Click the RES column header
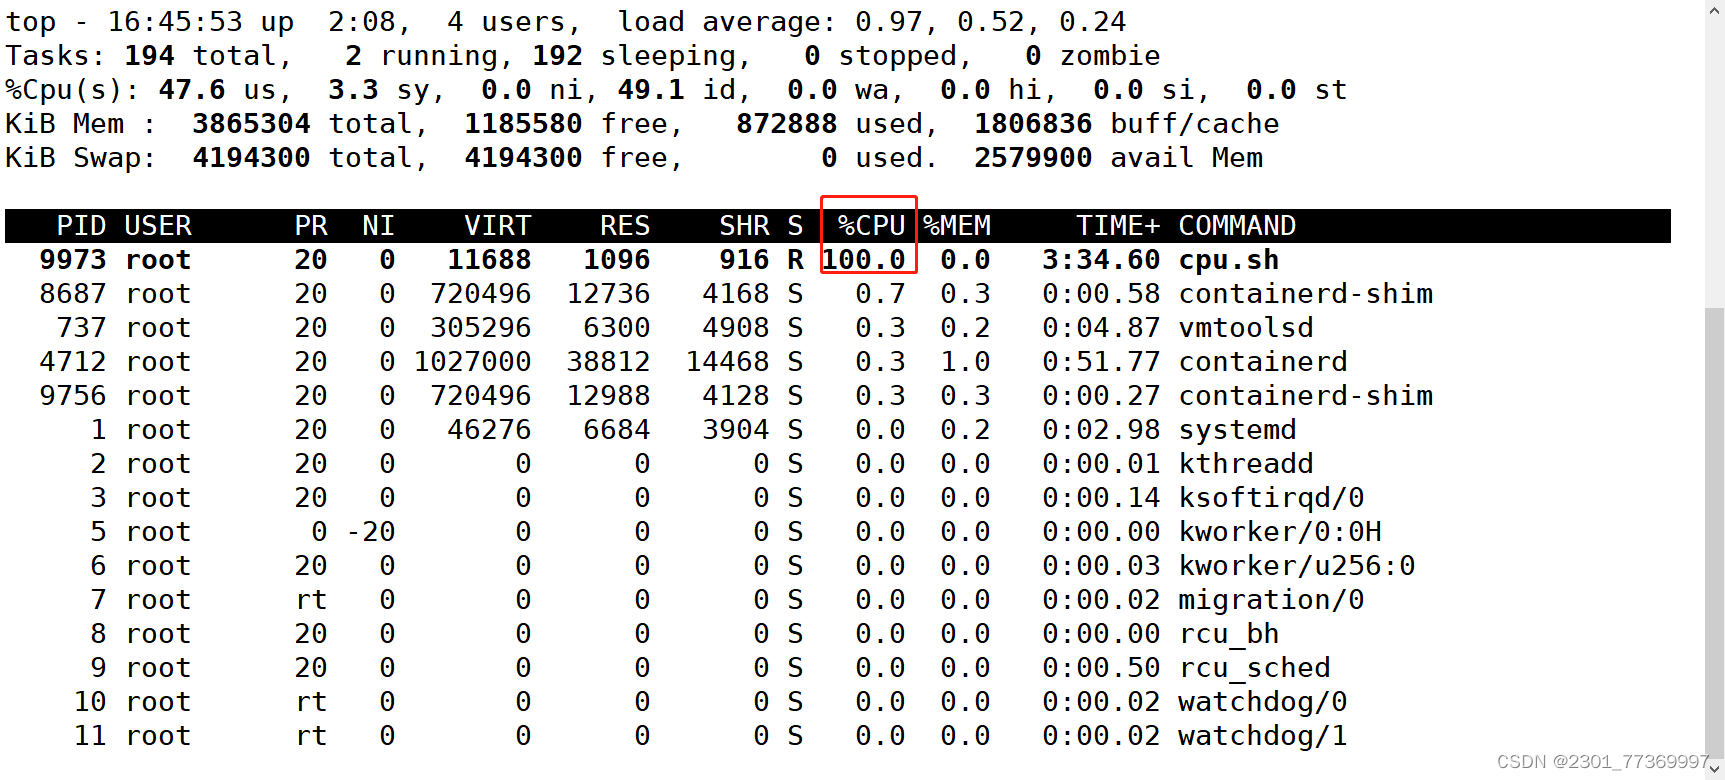1725x780 pixels. 625,226
